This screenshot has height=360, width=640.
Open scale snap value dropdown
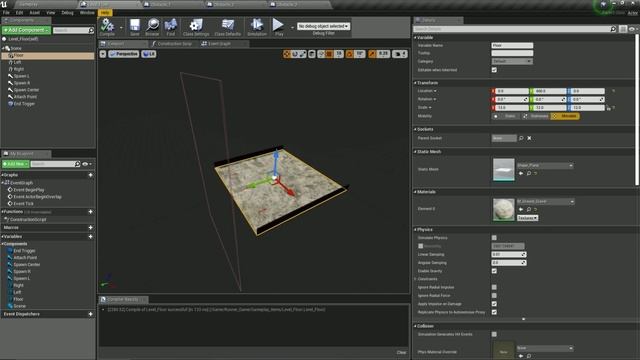click(383, 54)
